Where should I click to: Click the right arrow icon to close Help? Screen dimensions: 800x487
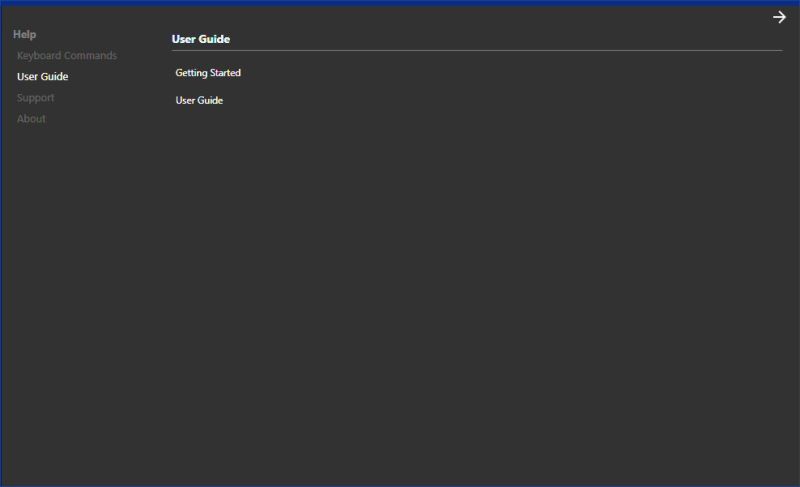coord(779,17)
